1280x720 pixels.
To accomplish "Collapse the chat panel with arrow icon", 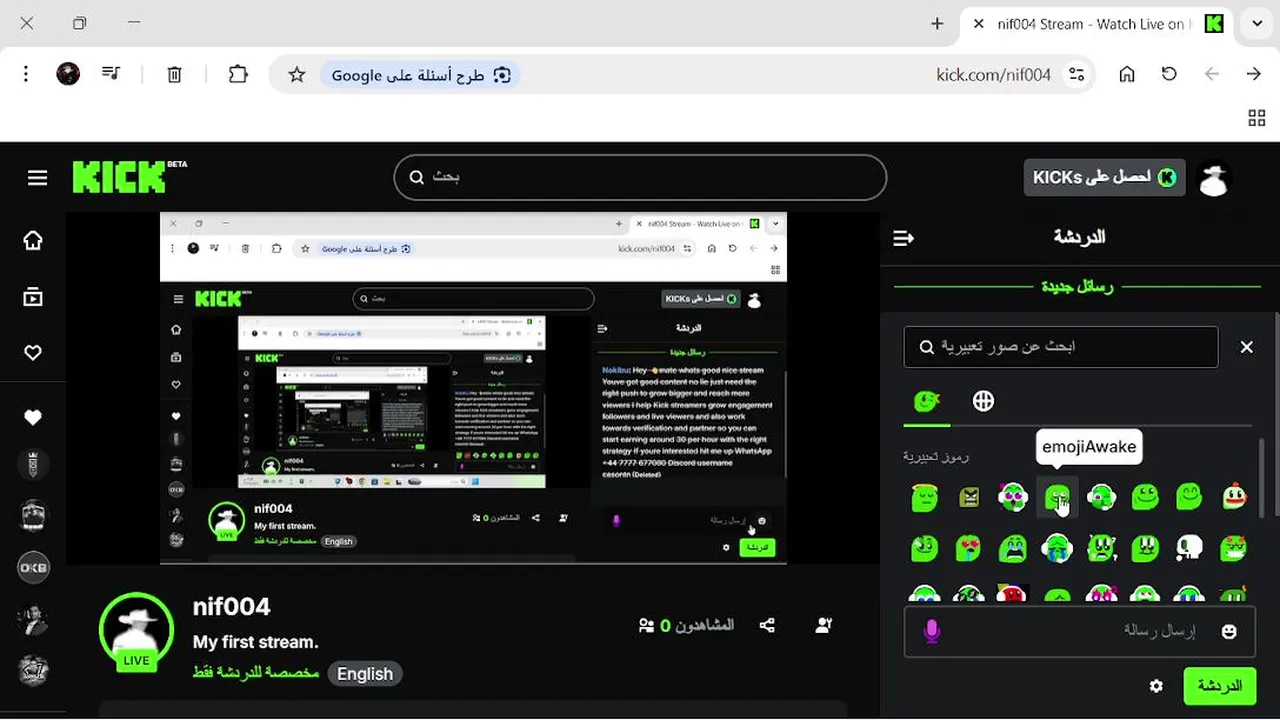I will pyautogui.click(x=904, y=238).
